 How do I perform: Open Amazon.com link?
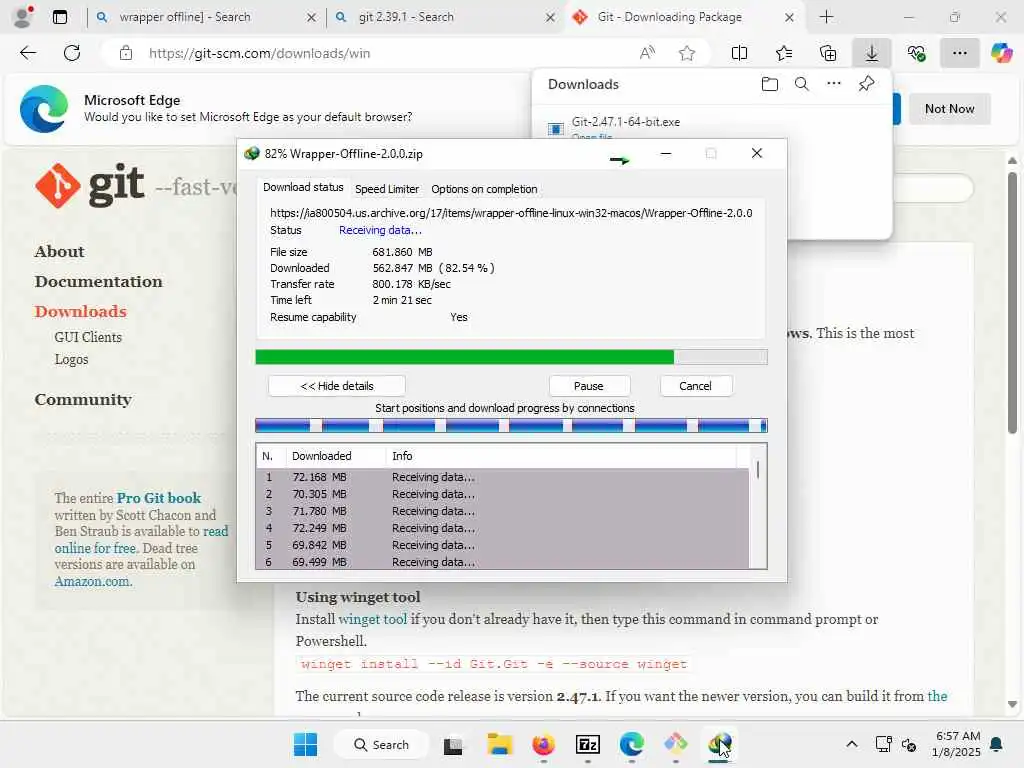(93, 581)
